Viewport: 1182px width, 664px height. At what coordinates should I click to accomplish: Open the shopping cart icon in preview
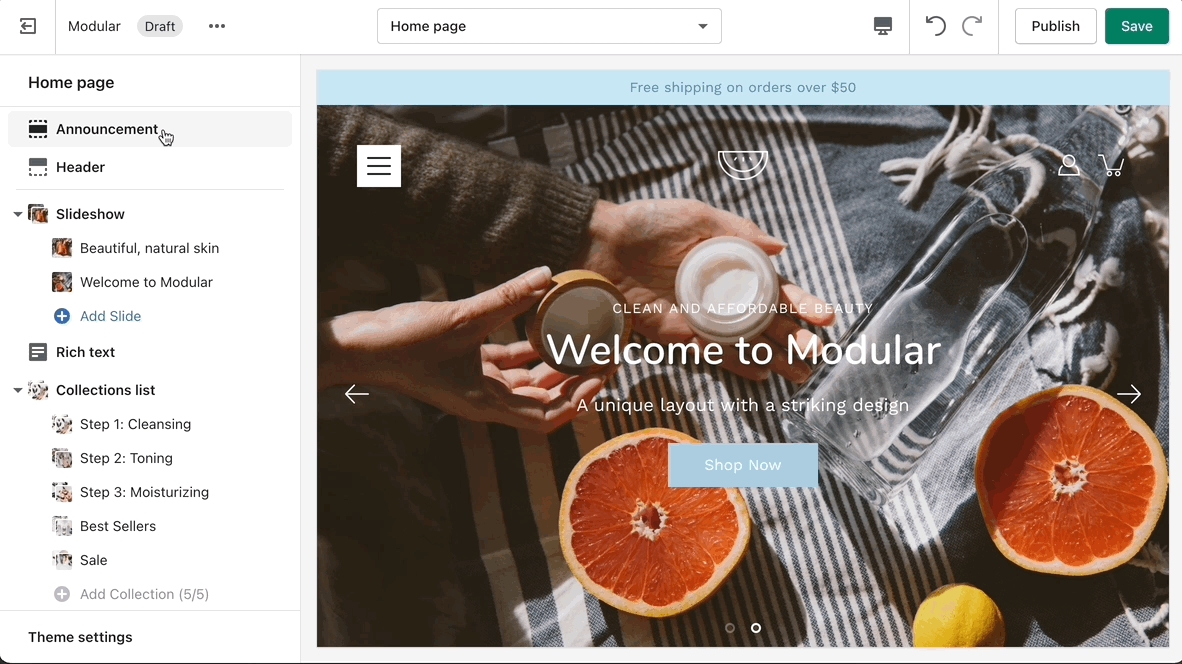click(x=1112, y=165)
